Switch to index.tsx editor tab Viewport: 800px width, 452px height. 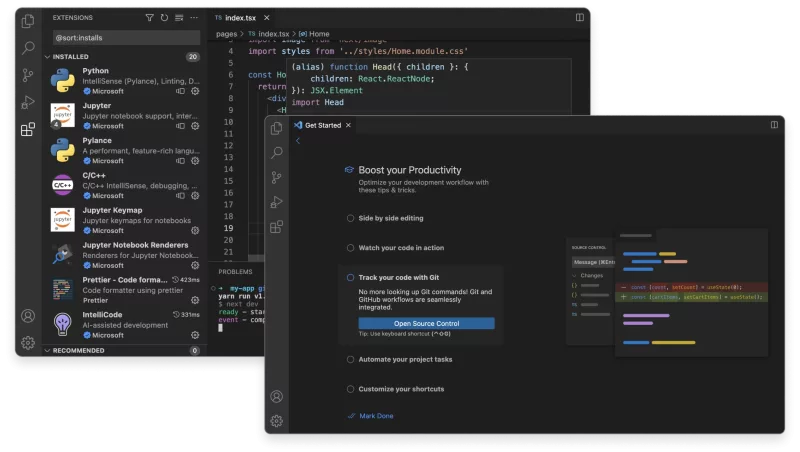(x=240, y=18)
